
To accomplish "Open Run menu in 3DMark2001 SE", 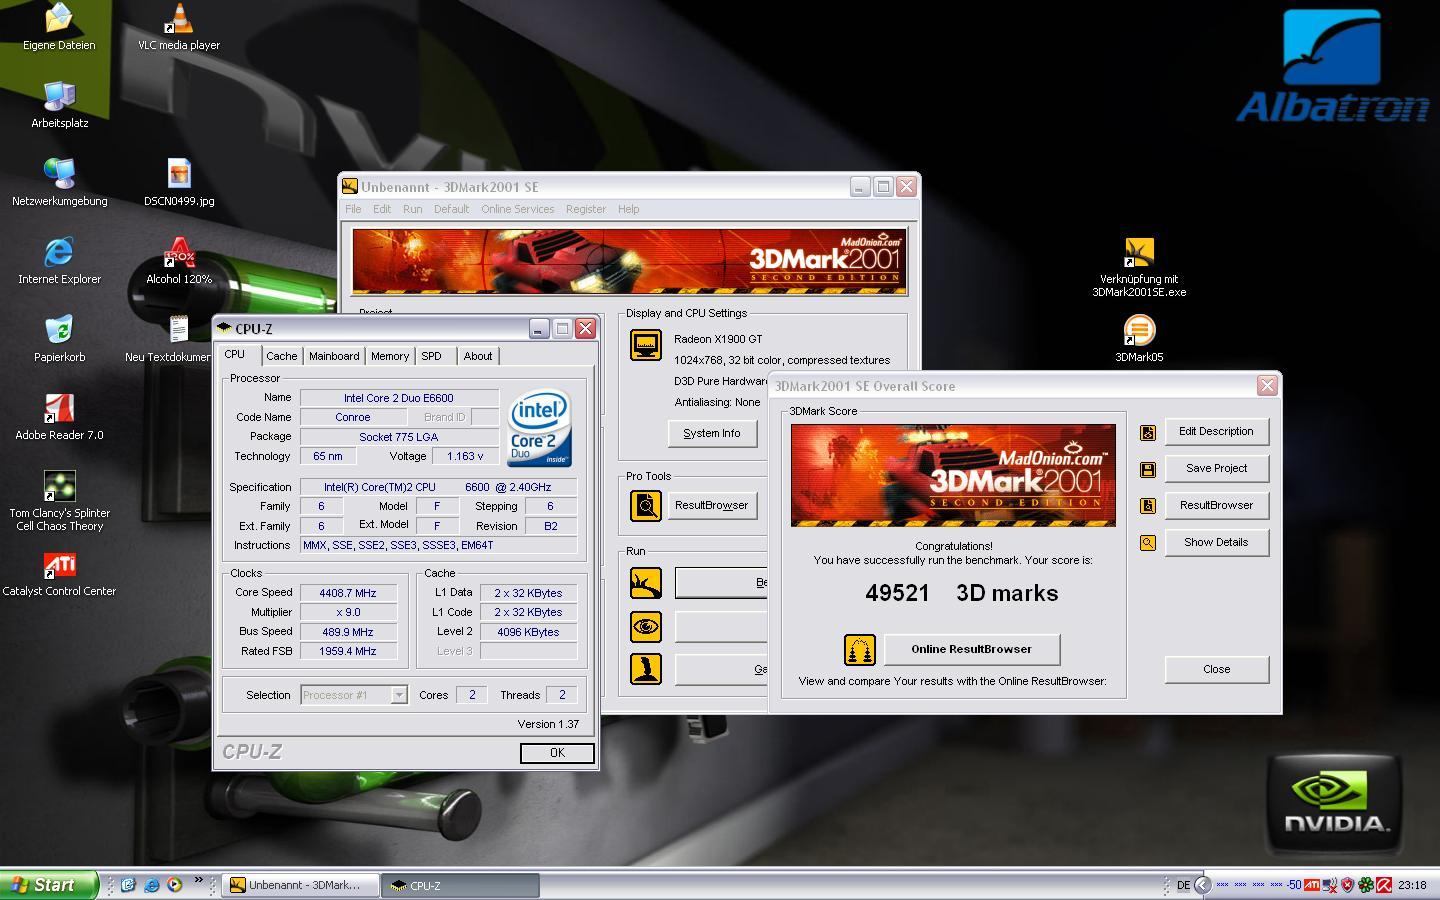I will pos(412,209).
